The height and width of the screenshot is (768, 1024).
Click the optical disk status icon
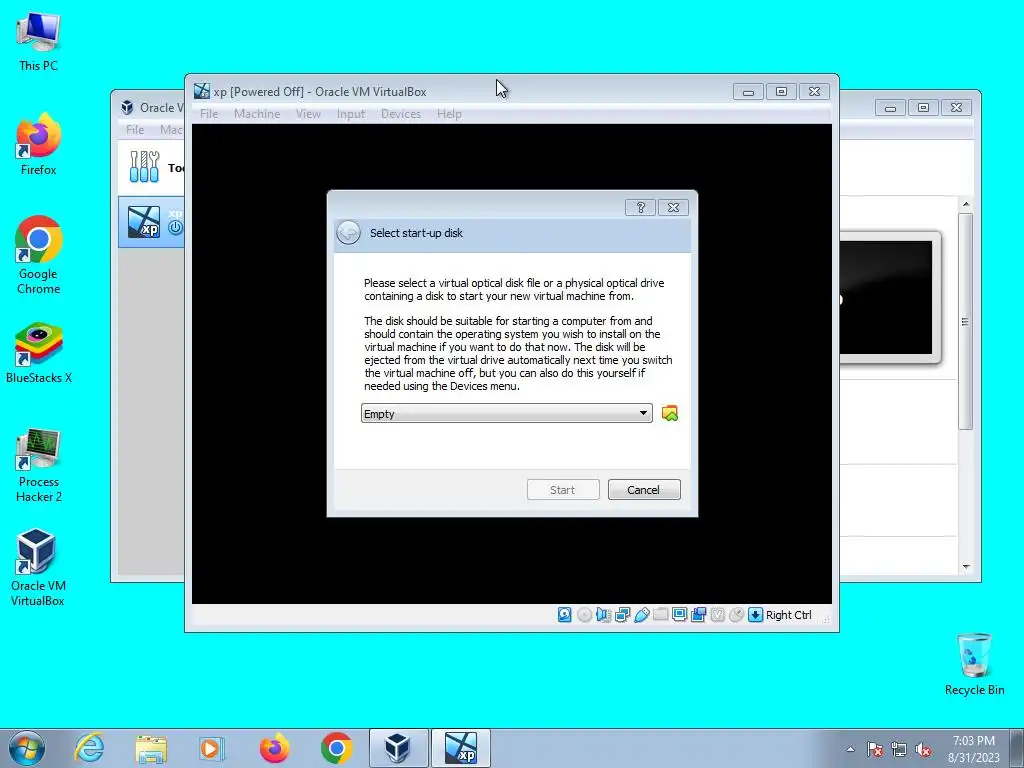[x=584, y=615]
